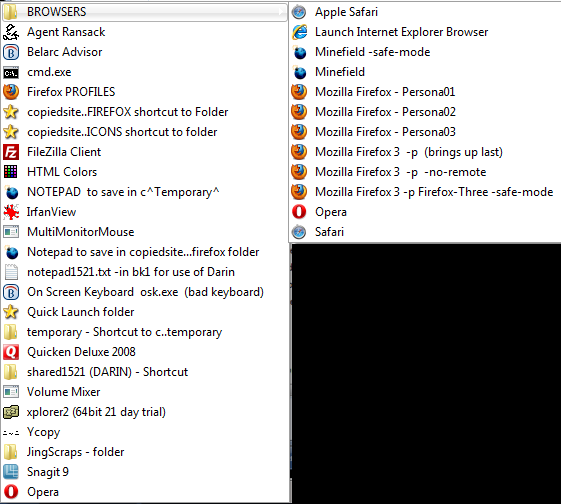561x504 pixels.
Task: Choose Mozilla Firefox 3 -p -no-remote
Action: tap(425, 172)
